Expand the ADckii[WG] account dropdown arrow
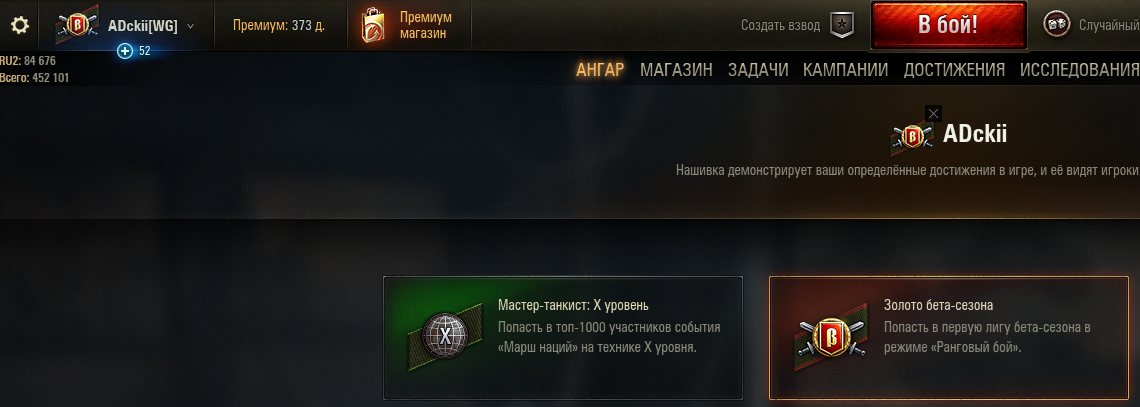 190,26
